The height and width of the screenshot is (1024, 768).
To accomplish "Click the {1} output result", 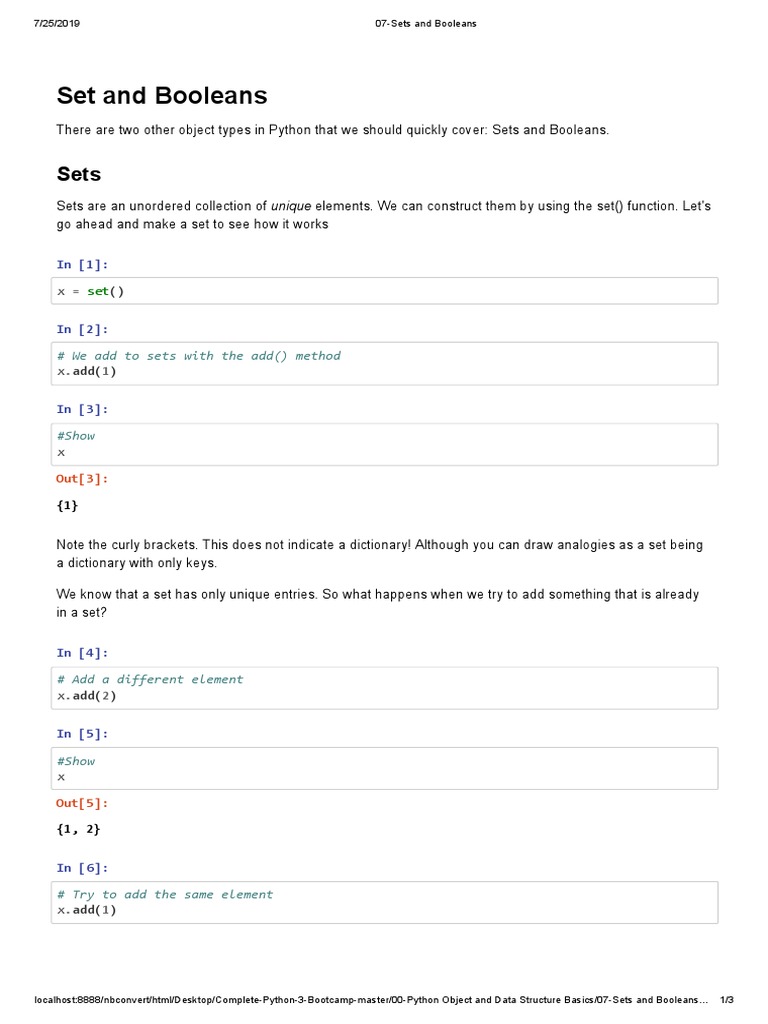I will pos(67,506).
